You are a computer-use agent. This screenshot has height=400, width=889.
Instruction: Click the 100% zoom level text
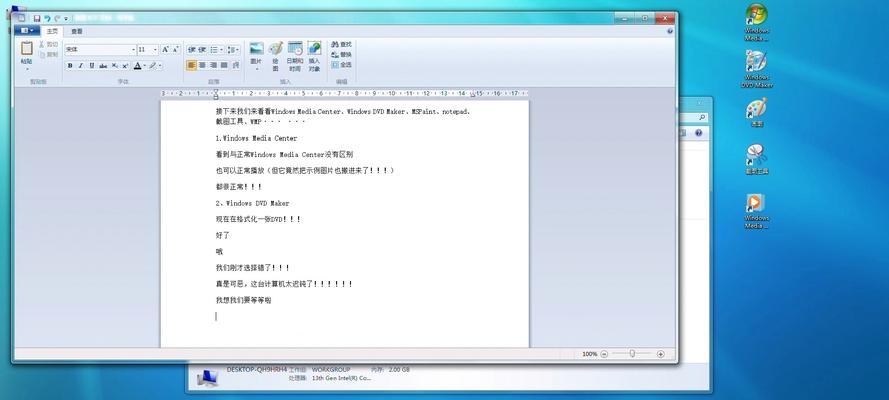(590, 354)
